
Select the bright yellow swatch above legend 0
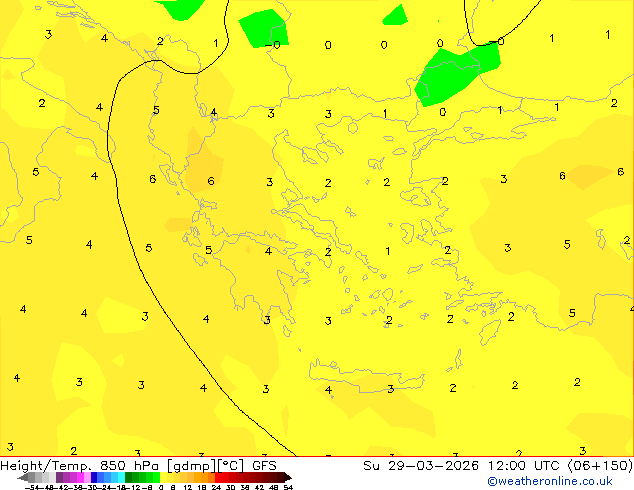163,478
